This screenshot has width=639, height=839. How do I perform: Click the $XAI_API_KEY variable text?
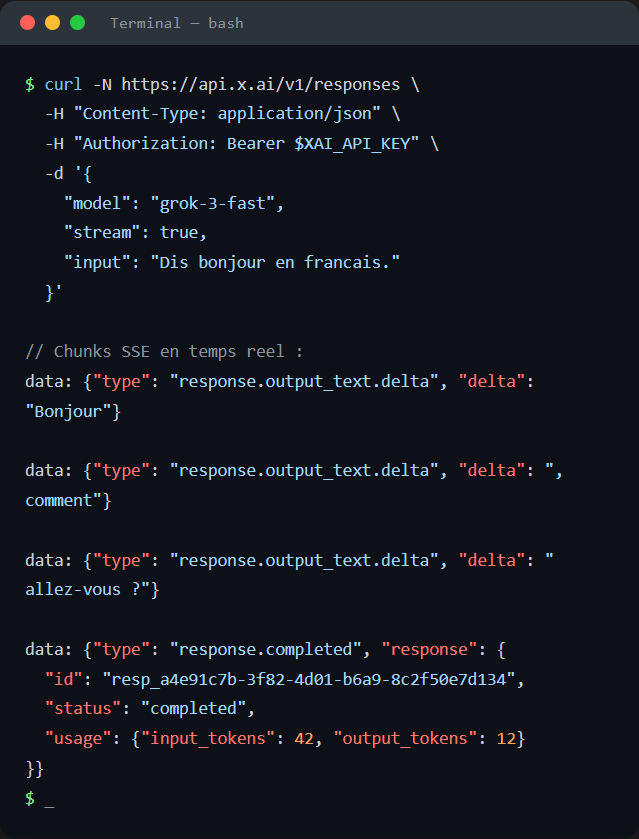coord(352,144)
